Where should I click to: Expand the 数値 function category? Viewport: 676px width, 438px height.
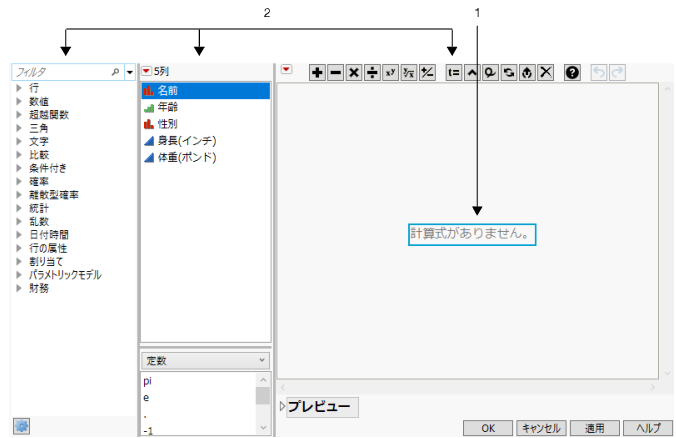(x=19, y=101)
